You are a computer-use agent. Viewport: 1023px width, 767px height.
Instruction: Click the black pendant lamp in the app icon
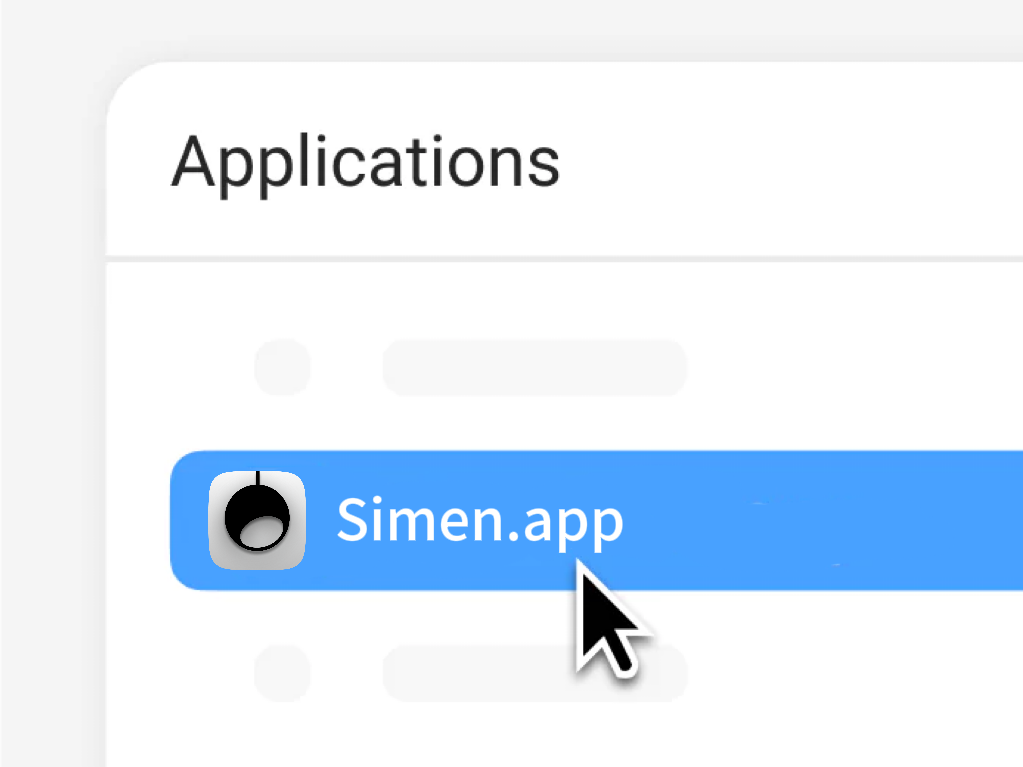click(257, 513)
